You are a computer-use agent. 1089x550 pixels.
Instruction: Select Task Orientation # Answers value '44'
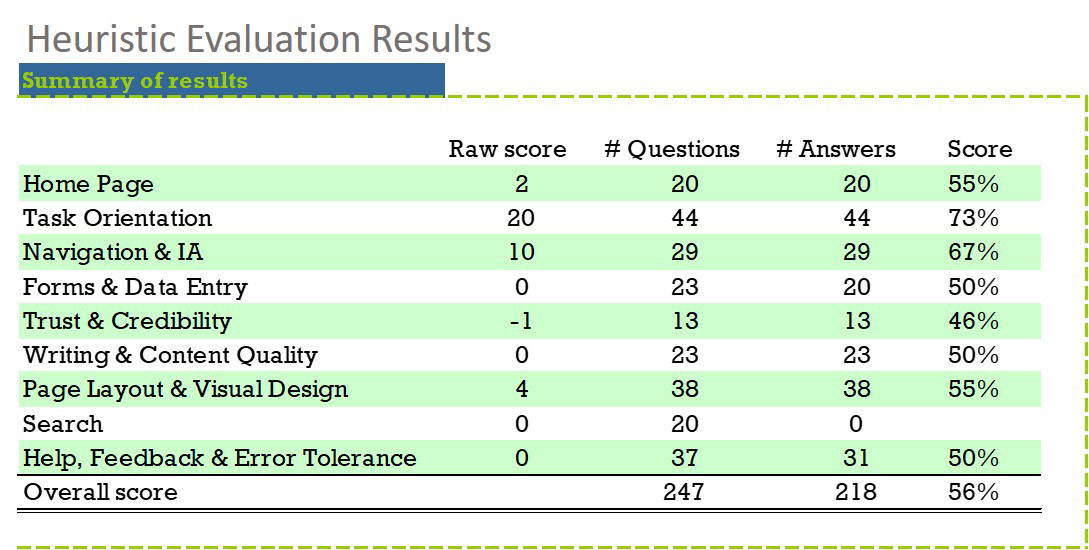click(856, 218)
